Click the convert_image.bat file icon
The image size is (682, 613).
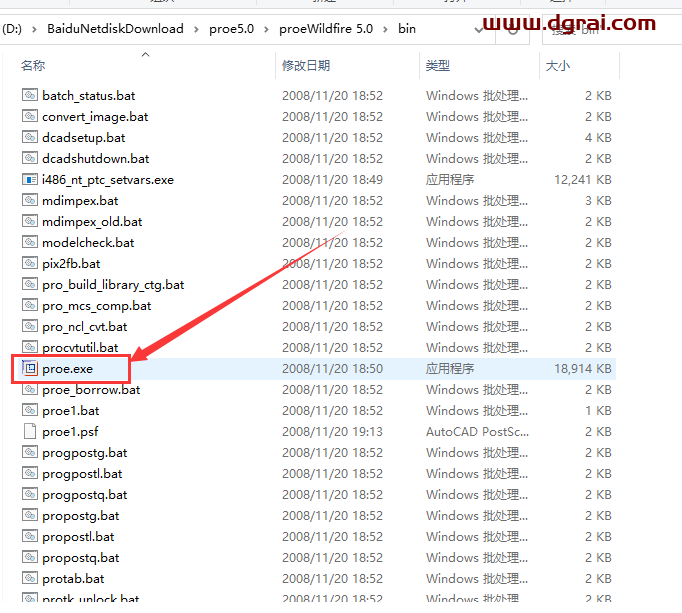click(x=30, y=116)
